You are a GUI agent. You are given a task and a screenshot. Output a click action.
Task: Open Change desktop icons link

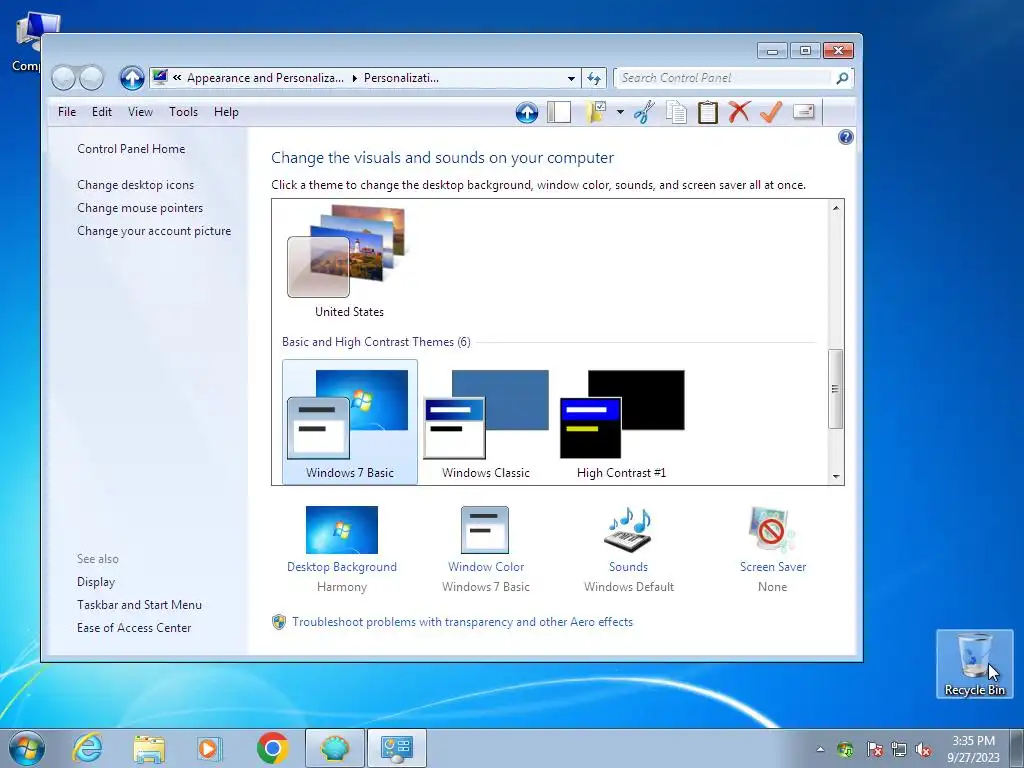135,185
